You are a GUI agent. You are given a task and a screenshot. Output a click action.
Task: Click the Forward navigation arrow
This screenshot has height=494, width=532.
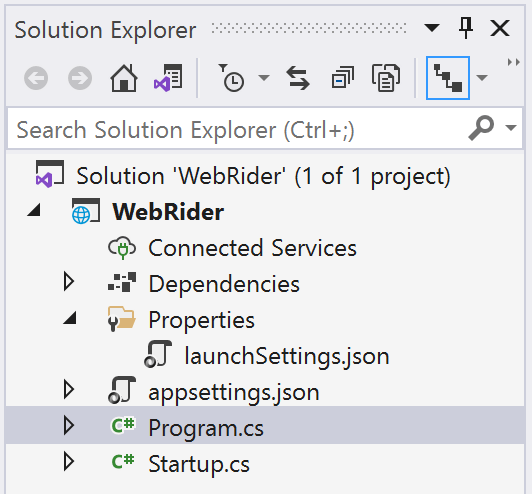[80, 78]
